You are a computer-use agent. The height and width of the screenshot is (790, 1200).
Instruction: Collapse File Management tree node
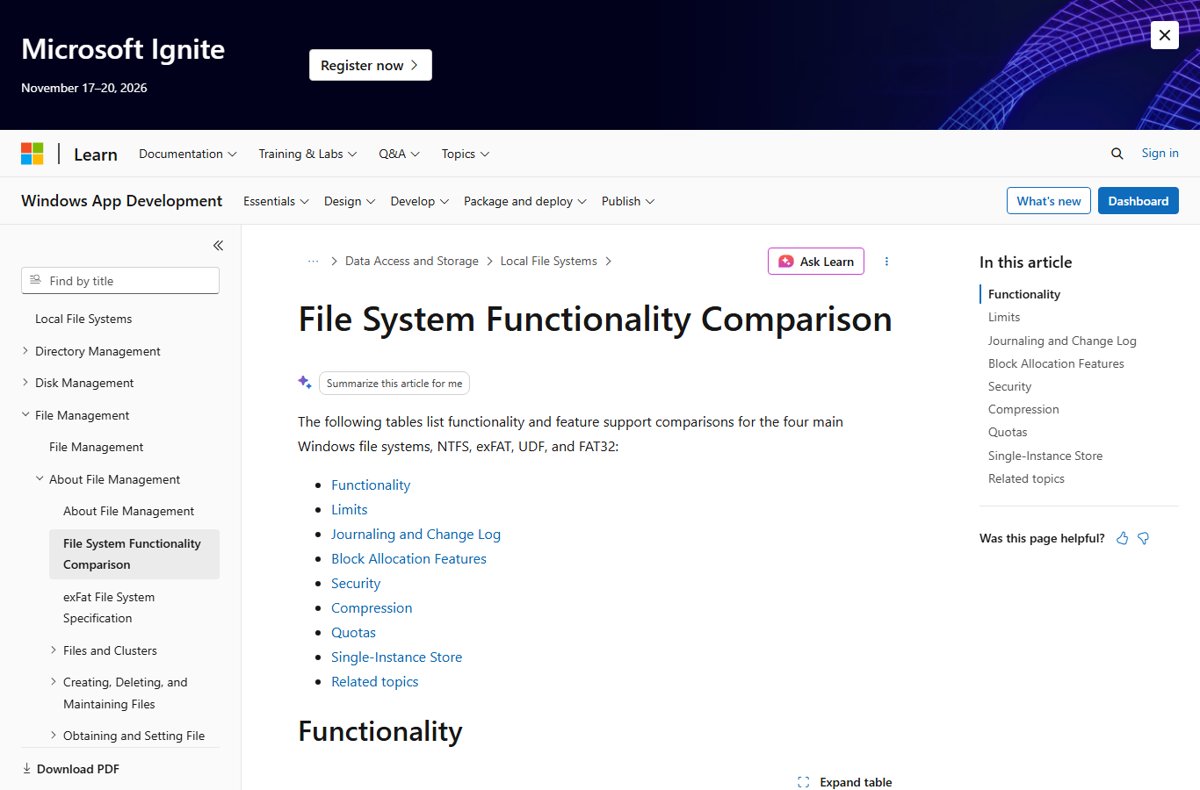click(x=26, y=415)
